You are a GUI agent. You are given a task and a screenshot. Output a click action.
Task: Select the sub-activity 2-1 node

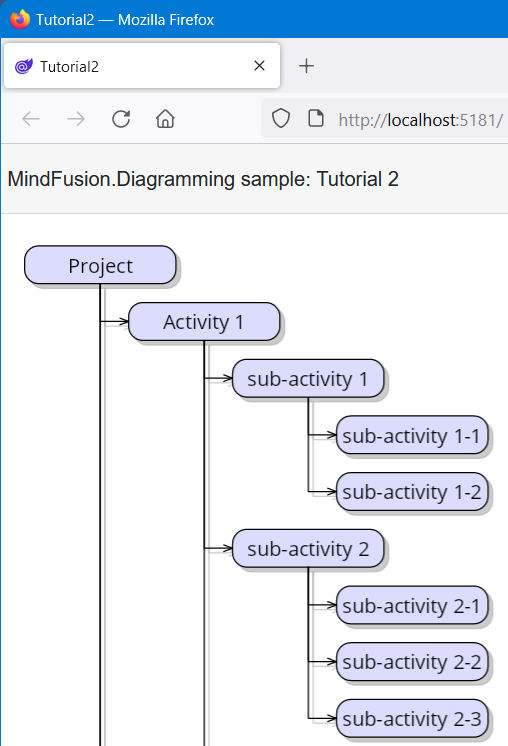[x=412, y=605]
